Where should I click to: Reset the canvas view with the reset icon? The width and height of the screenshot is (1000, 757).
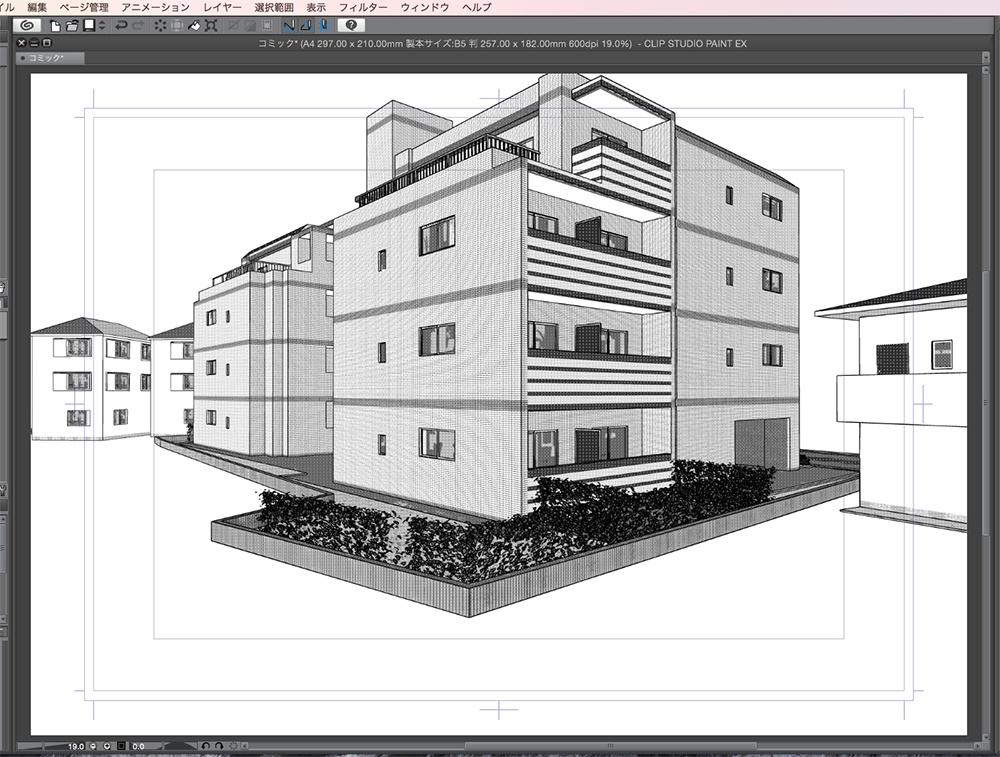(234, 747)
